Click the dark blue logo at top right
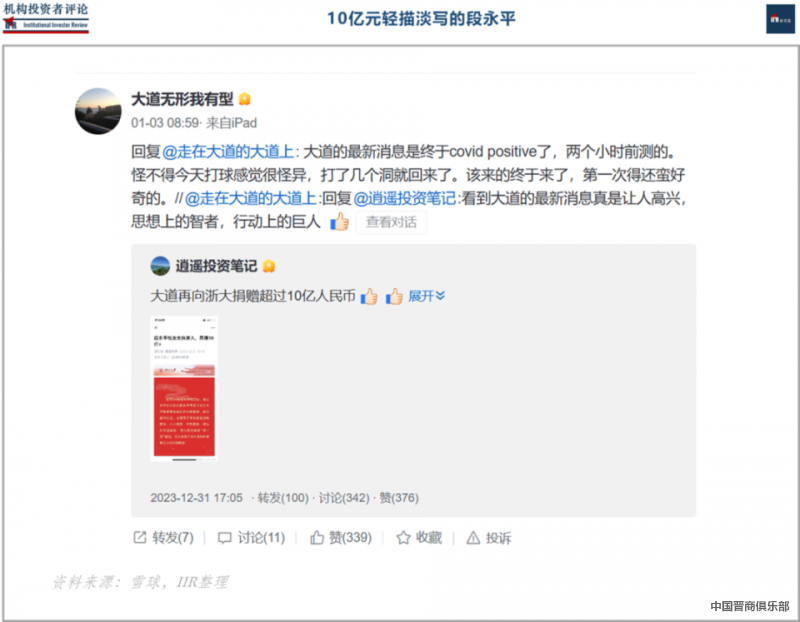The image size is (800, 622). [780, 19]
